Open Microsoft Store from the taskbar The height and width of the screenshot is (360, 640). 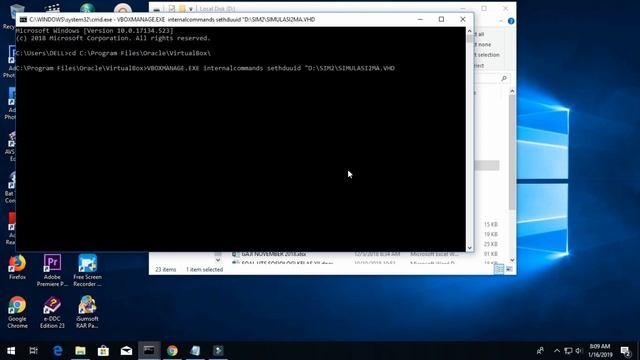103,351
